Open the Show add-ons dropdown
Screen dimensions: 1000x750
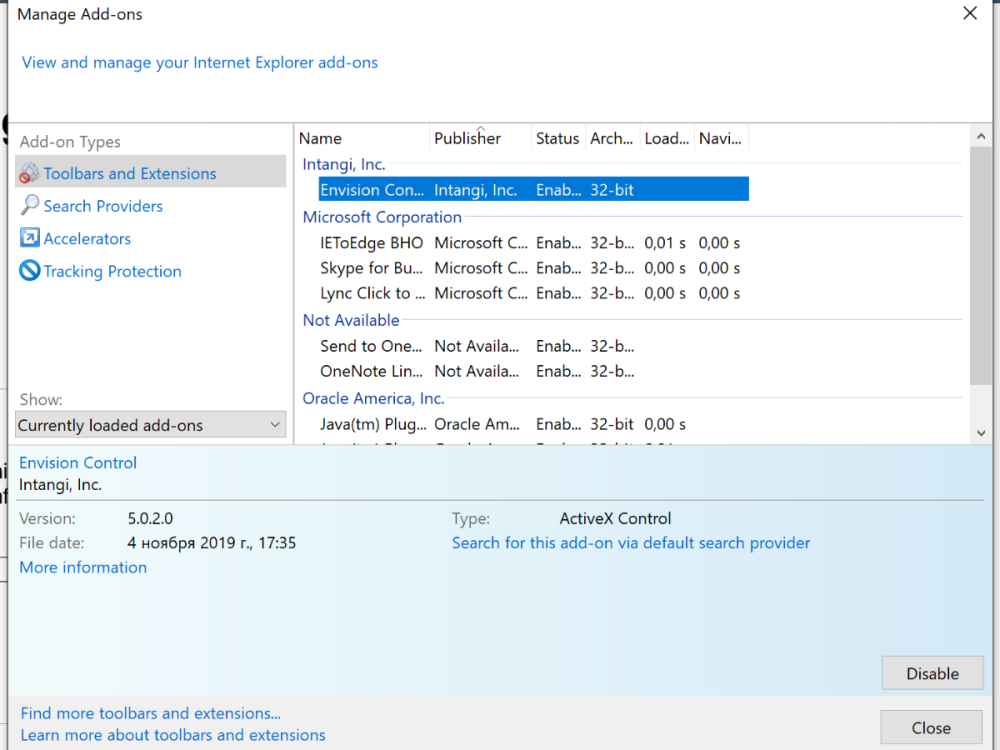(x=150, y=425)
